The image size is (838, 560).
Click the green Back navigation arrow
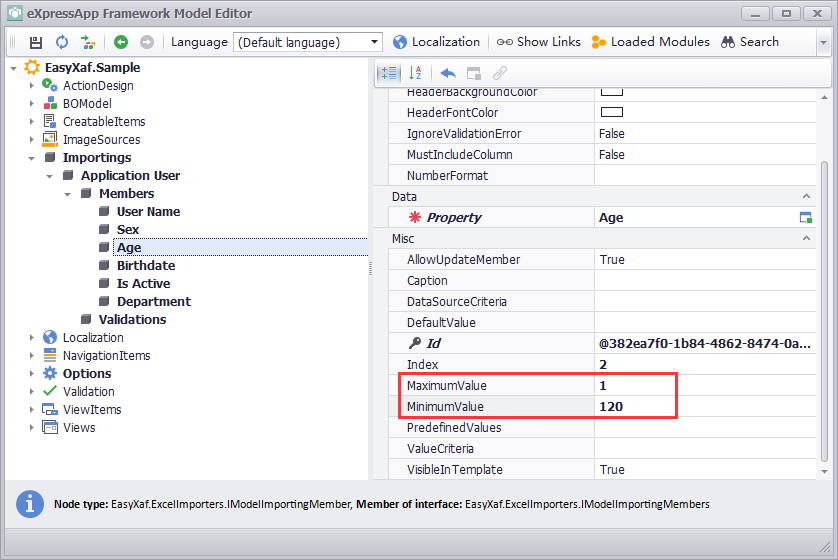tap(121, 42)
